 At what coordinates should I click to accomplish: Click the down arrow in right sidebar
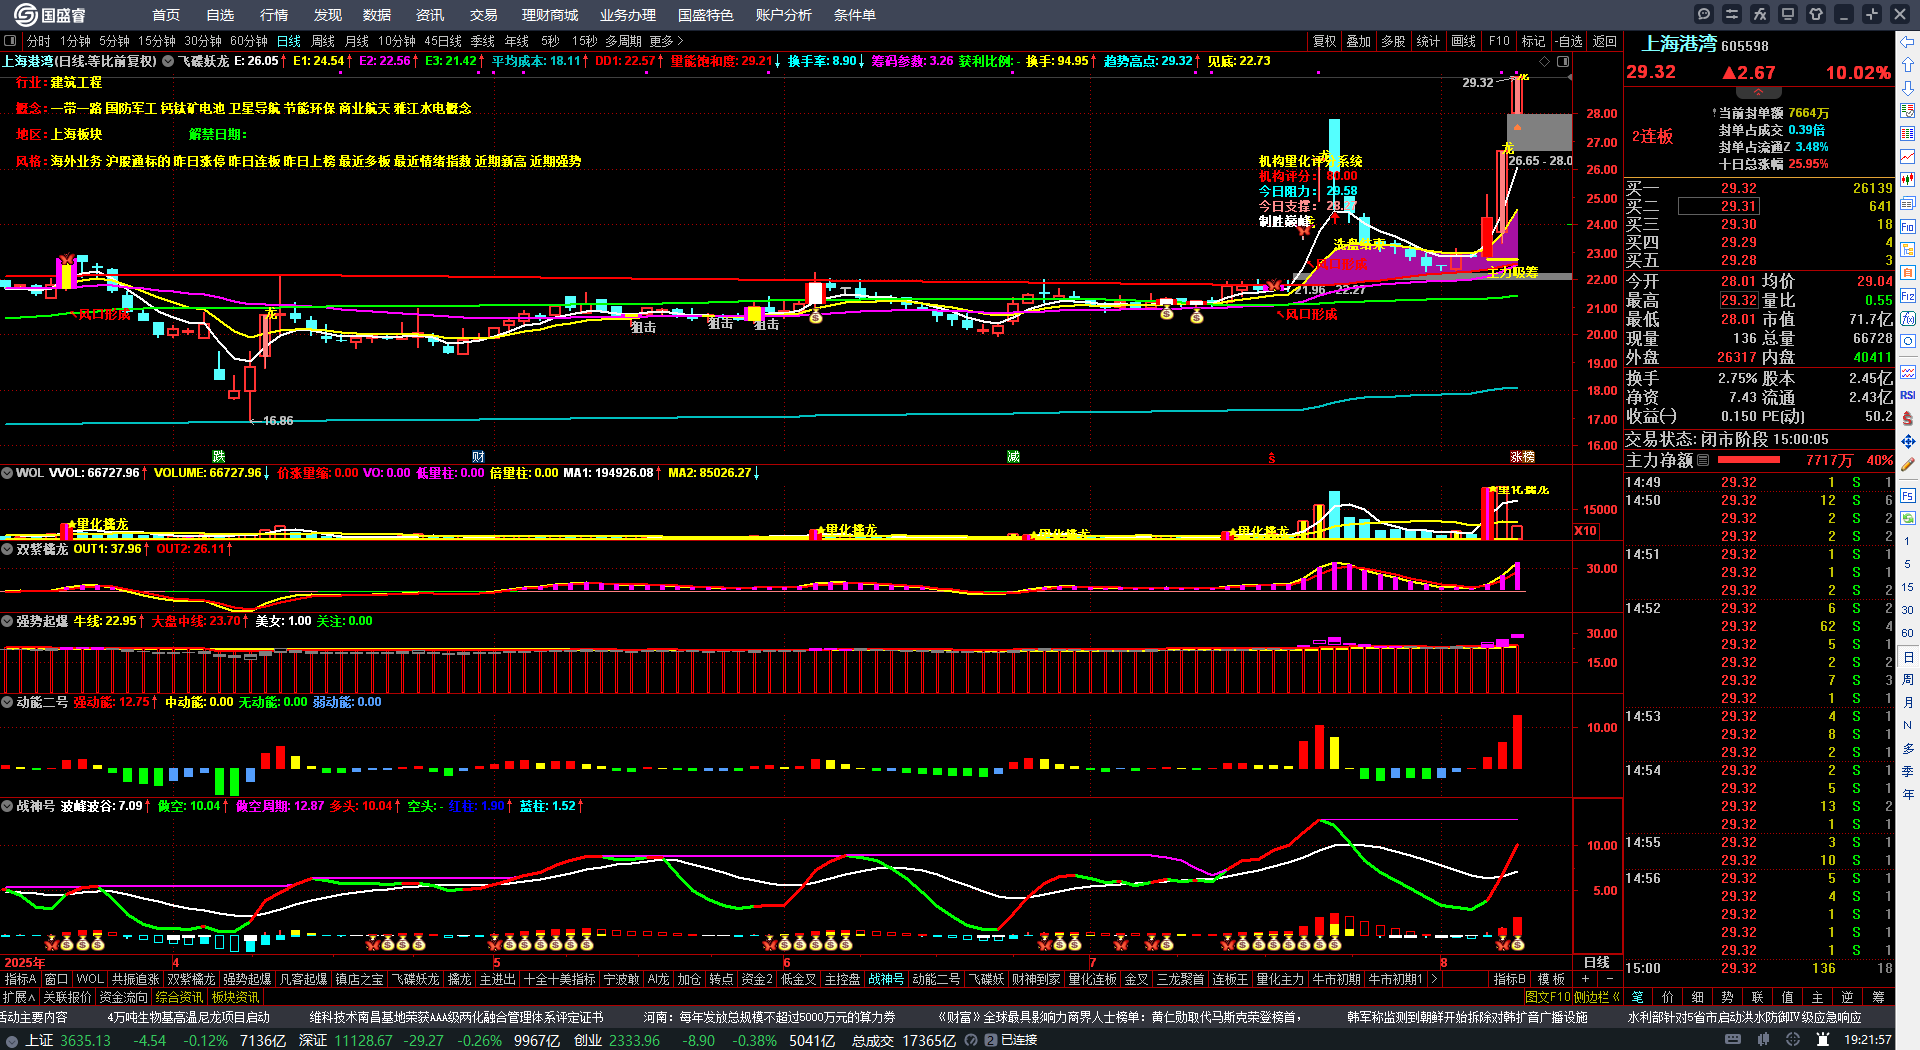click(x=1908, y=88)
